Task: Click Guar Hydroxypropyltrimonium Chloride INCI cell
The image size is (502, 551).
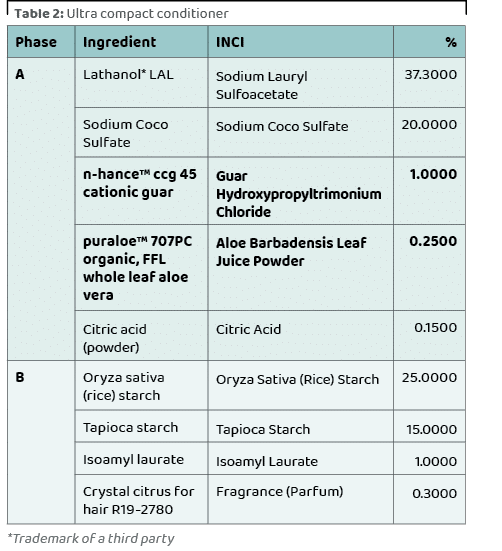Action: [301, 191]
